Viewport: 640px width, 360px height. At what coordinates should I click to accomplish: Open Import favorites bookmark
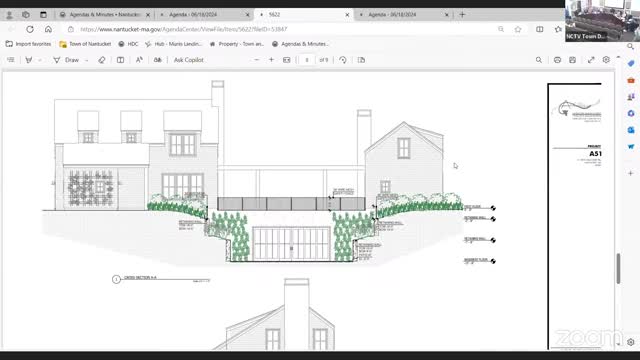(29, 44)
